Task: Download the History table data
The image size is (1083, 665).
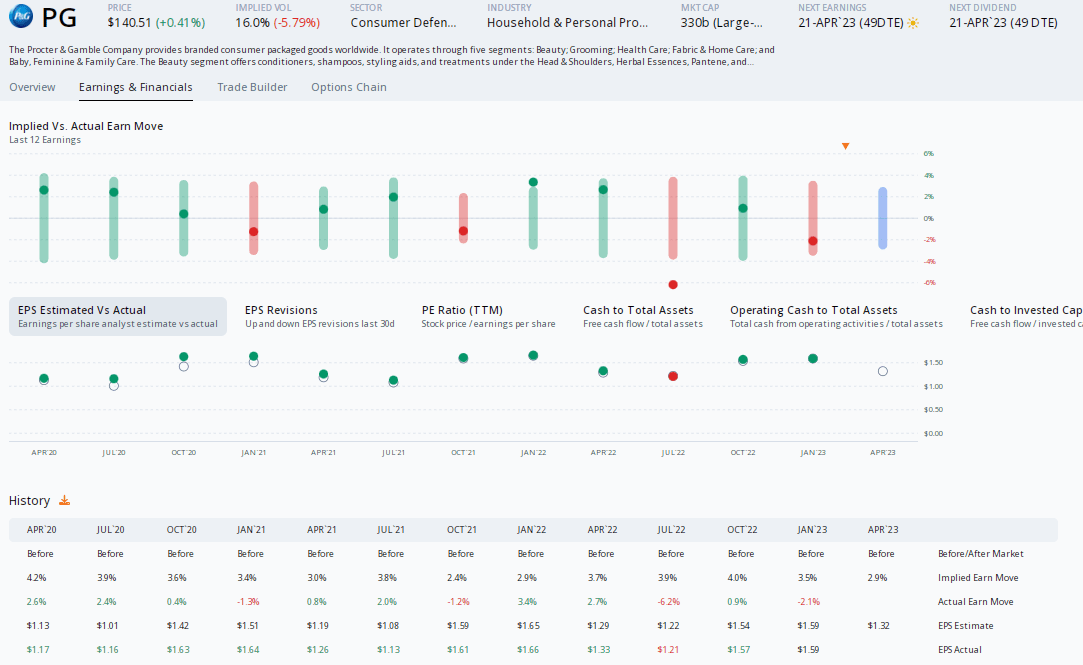Action: click(64, 500)
